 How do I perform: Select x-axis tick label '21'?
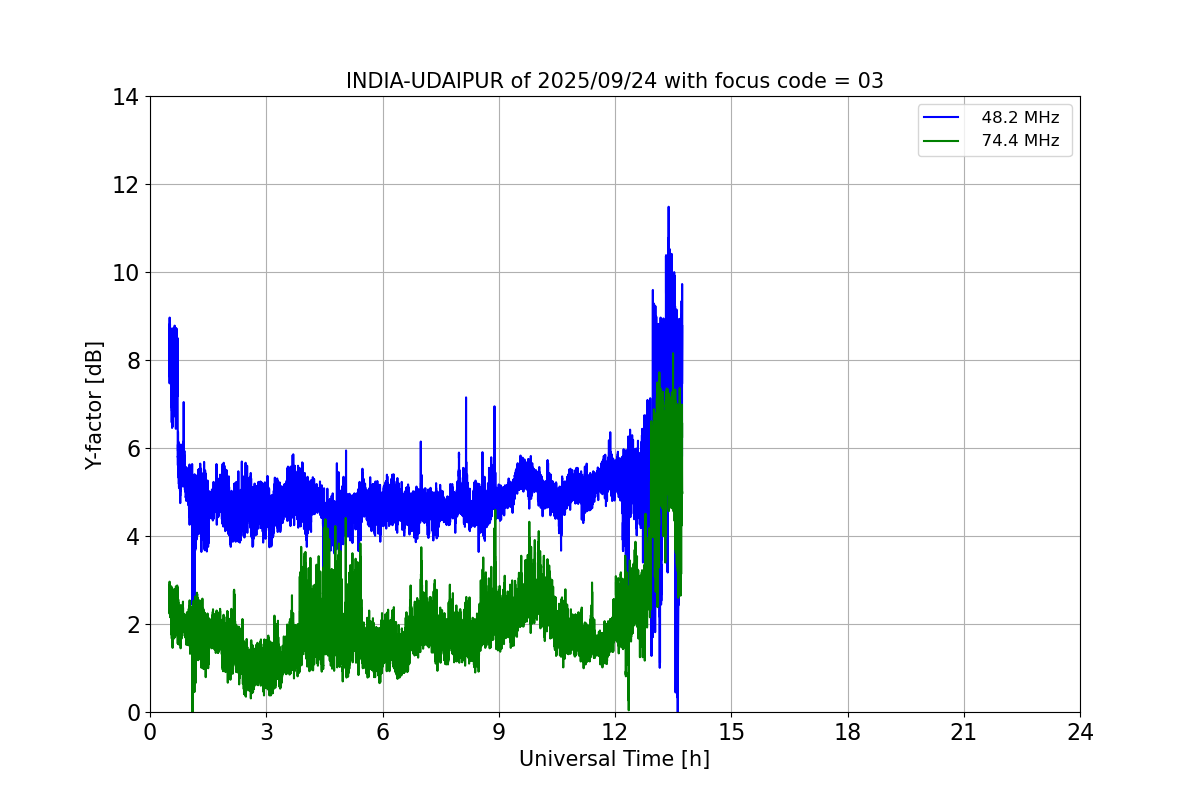(x=964, y=732)
